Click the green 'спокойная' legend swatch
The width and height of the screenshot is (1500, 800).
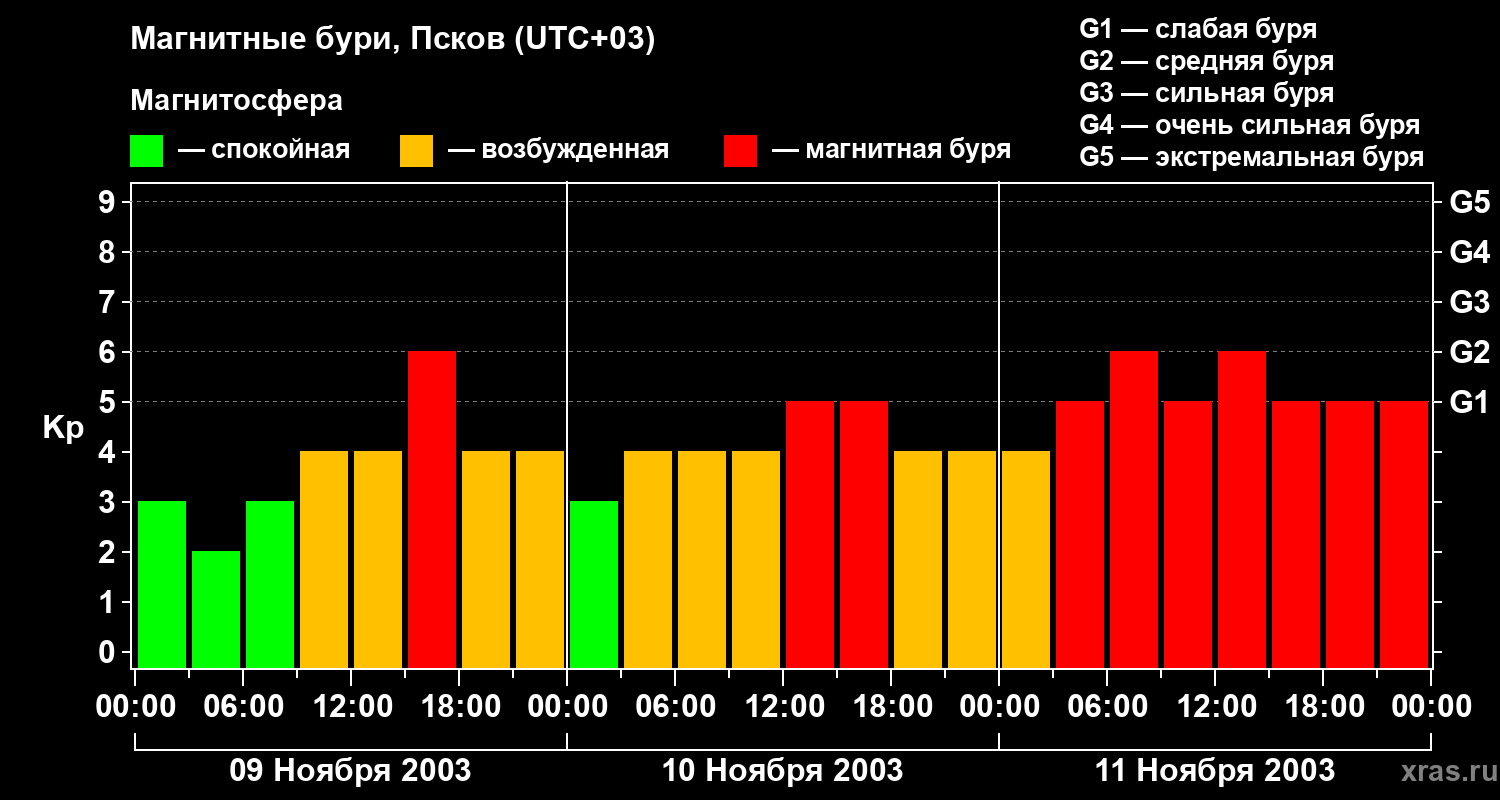pyautogui.click(x=146, y=151)
